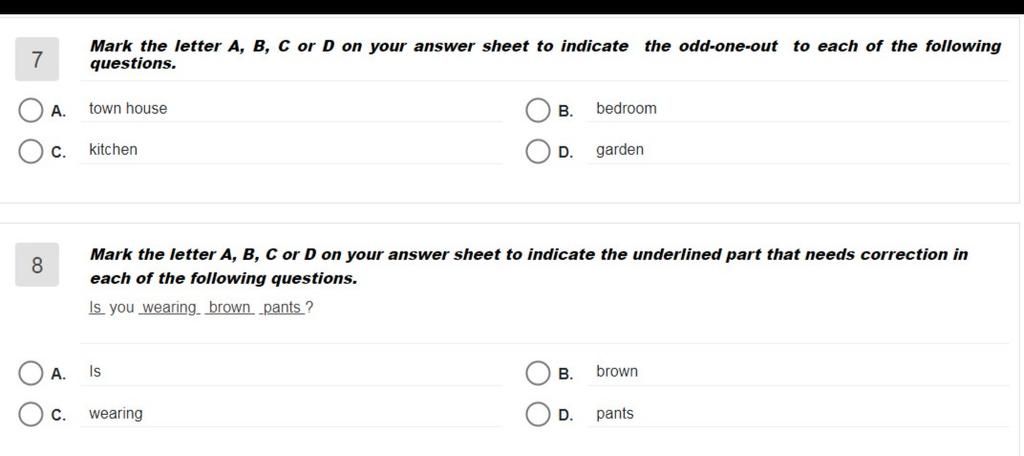Select question 8 option A radio button

coord(31,373)
